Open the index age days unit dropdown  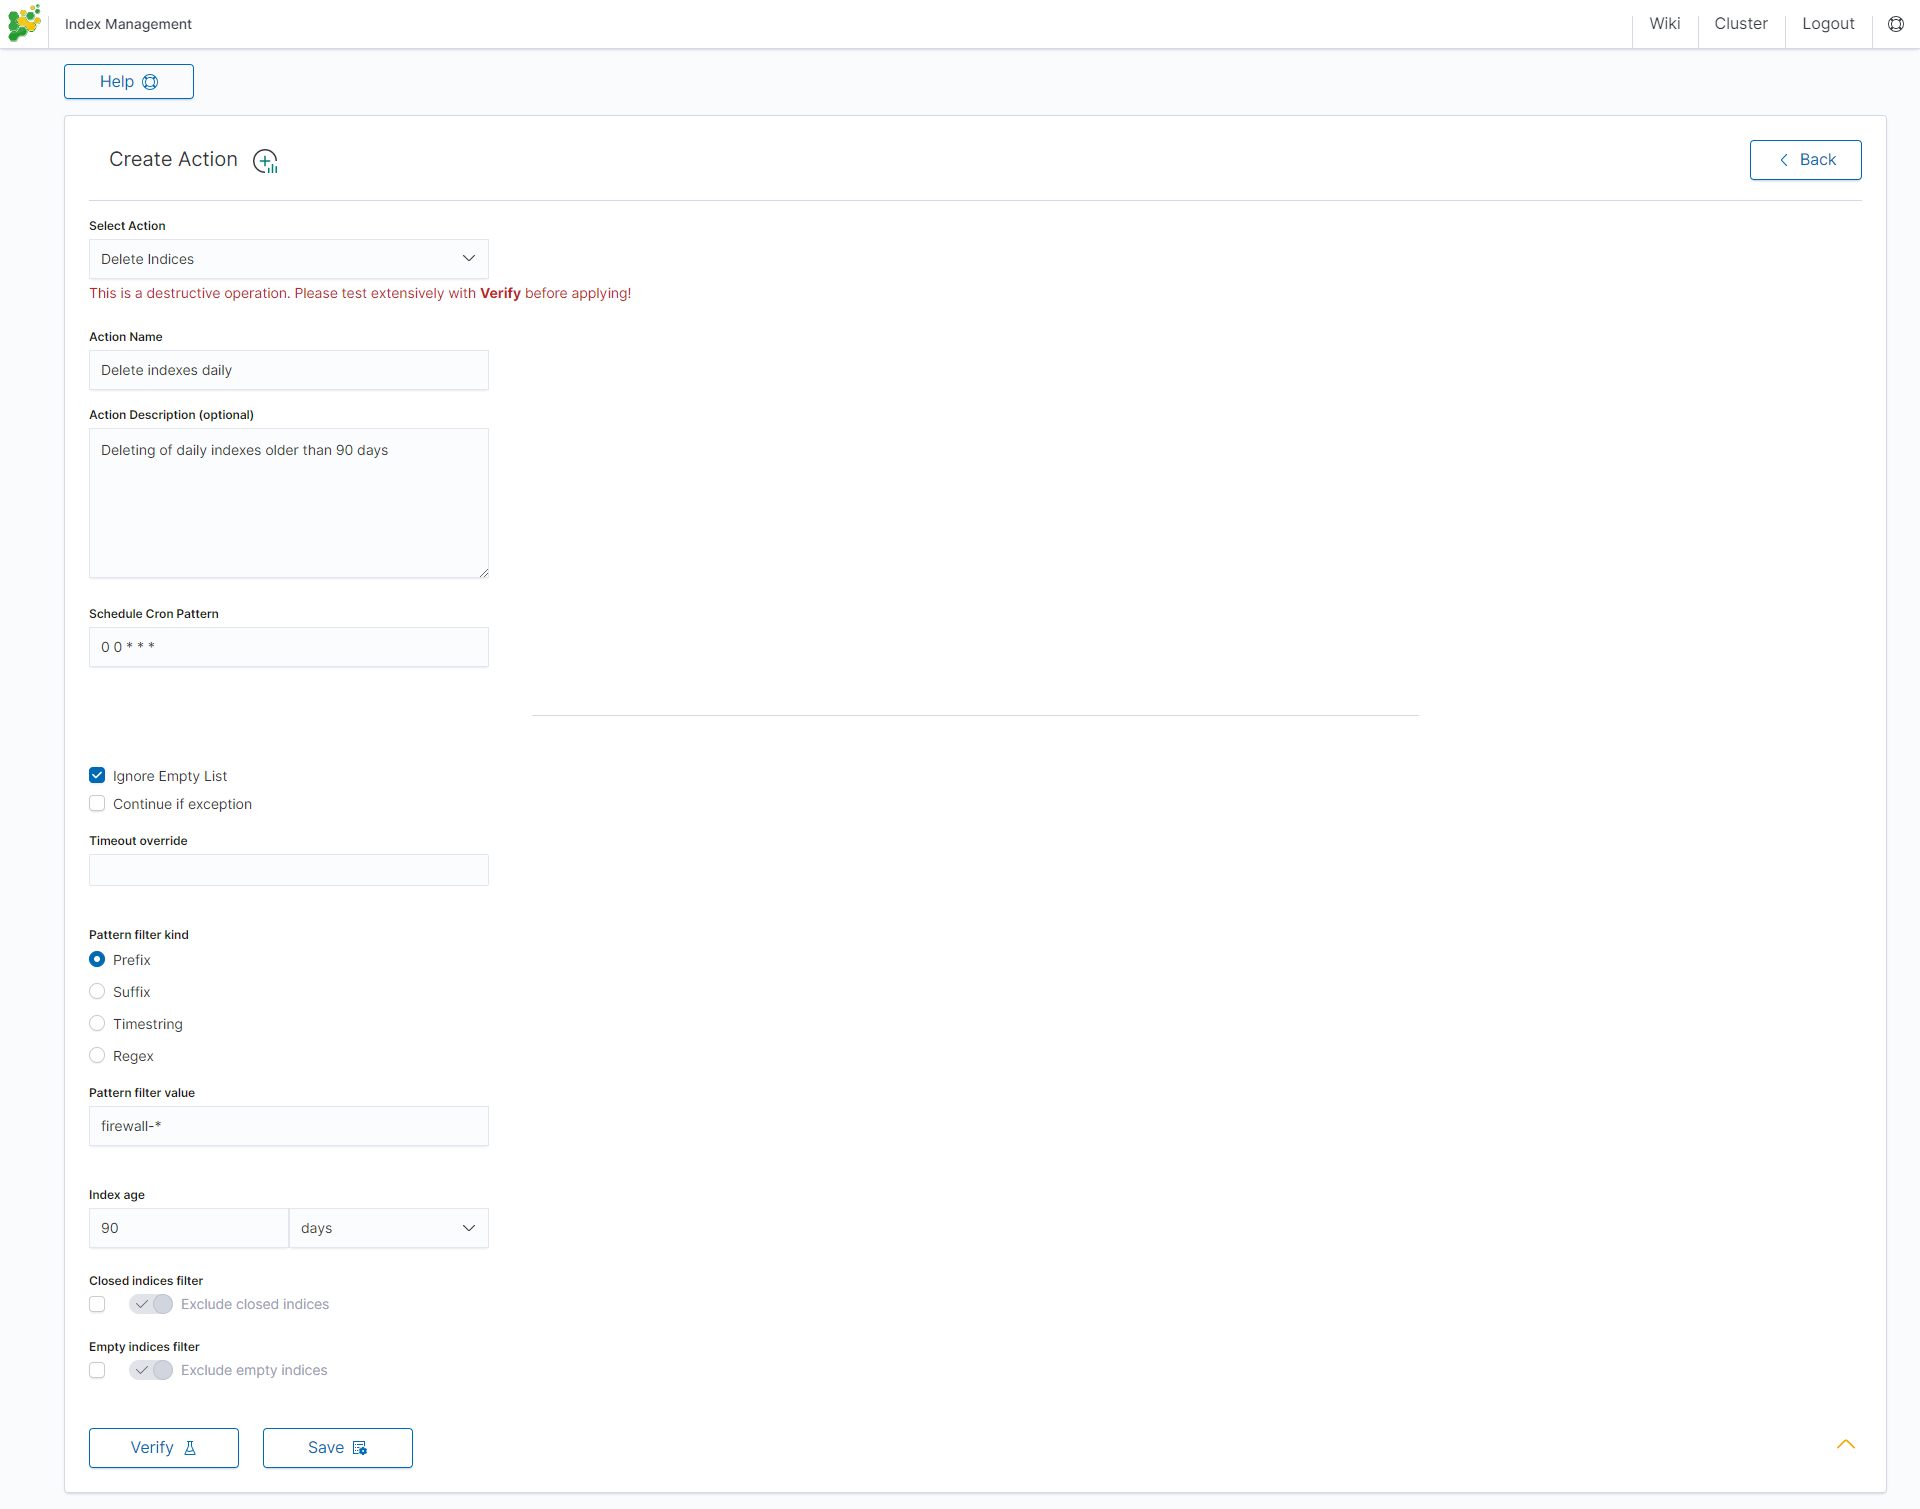click(388, 1228)
